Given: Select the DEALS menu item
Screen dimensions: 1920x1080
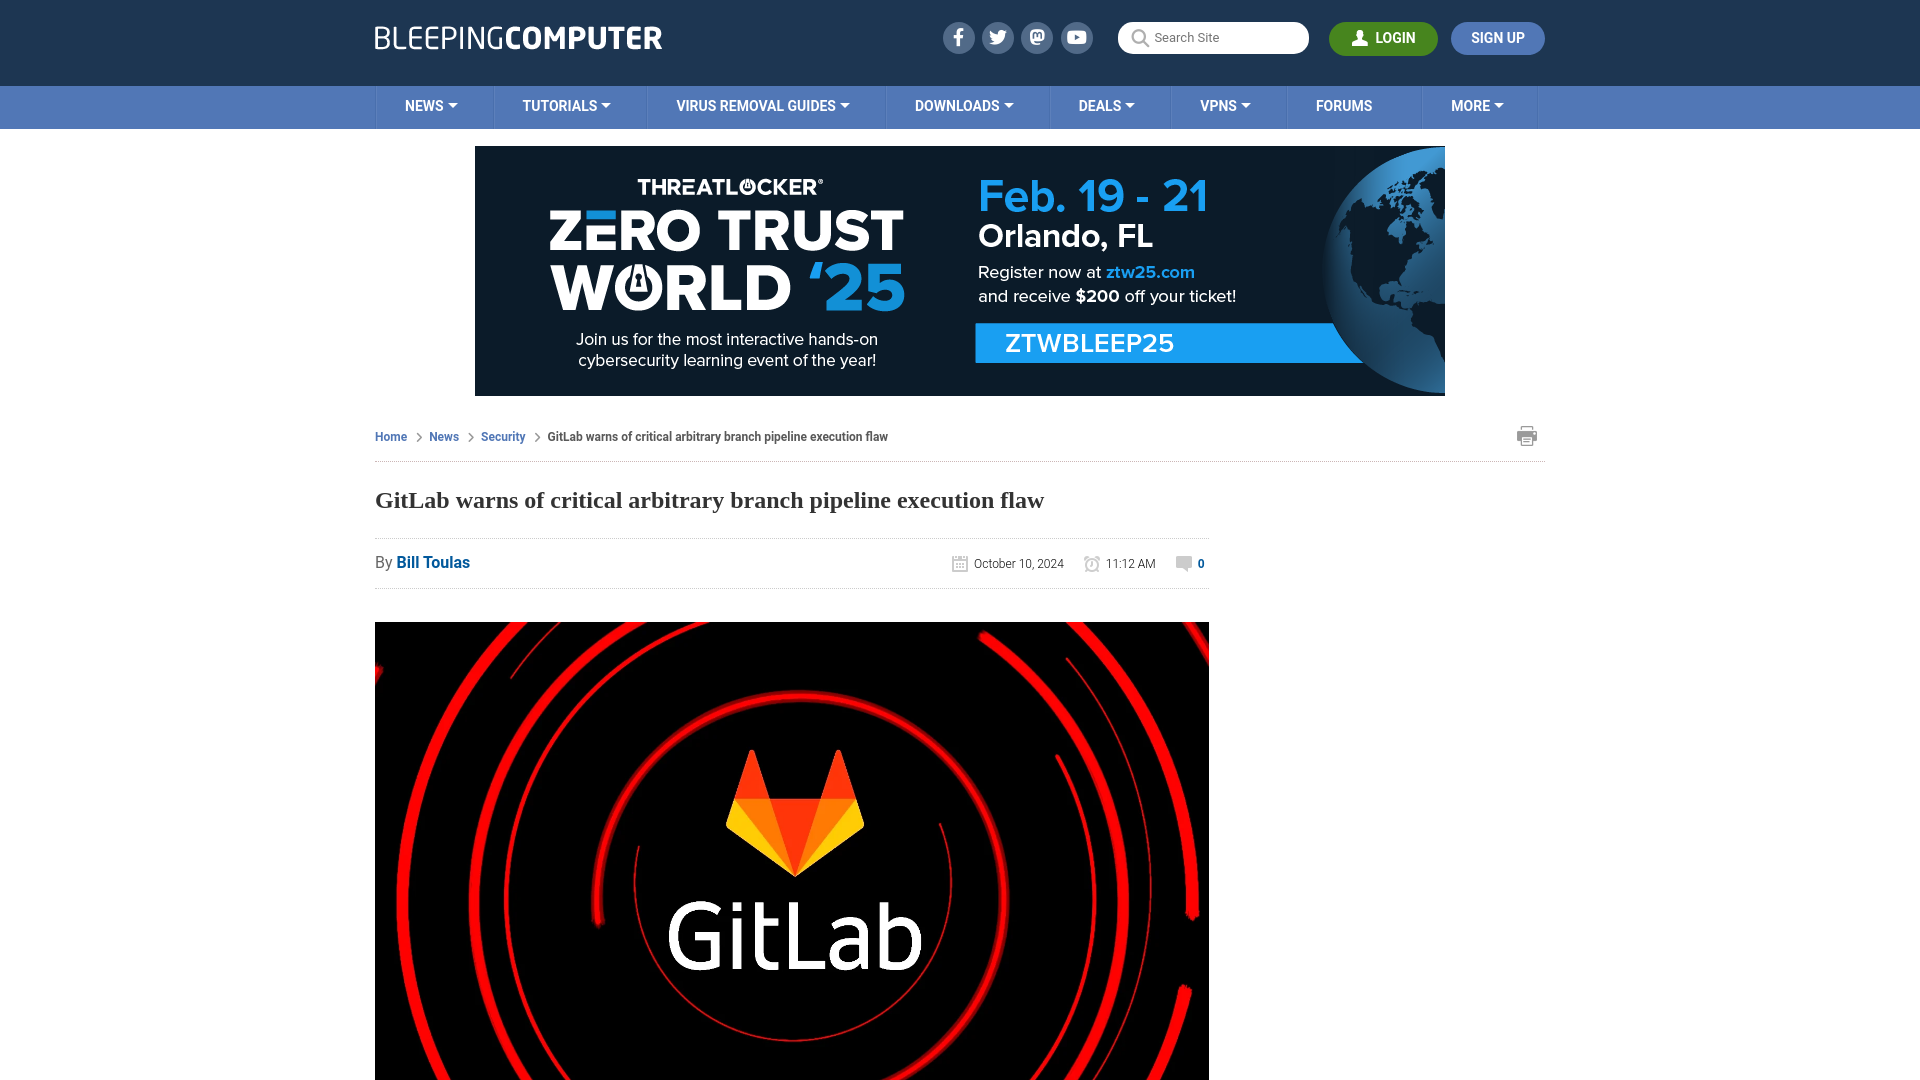Looking at the screenshot, I should pos(1105,105).
